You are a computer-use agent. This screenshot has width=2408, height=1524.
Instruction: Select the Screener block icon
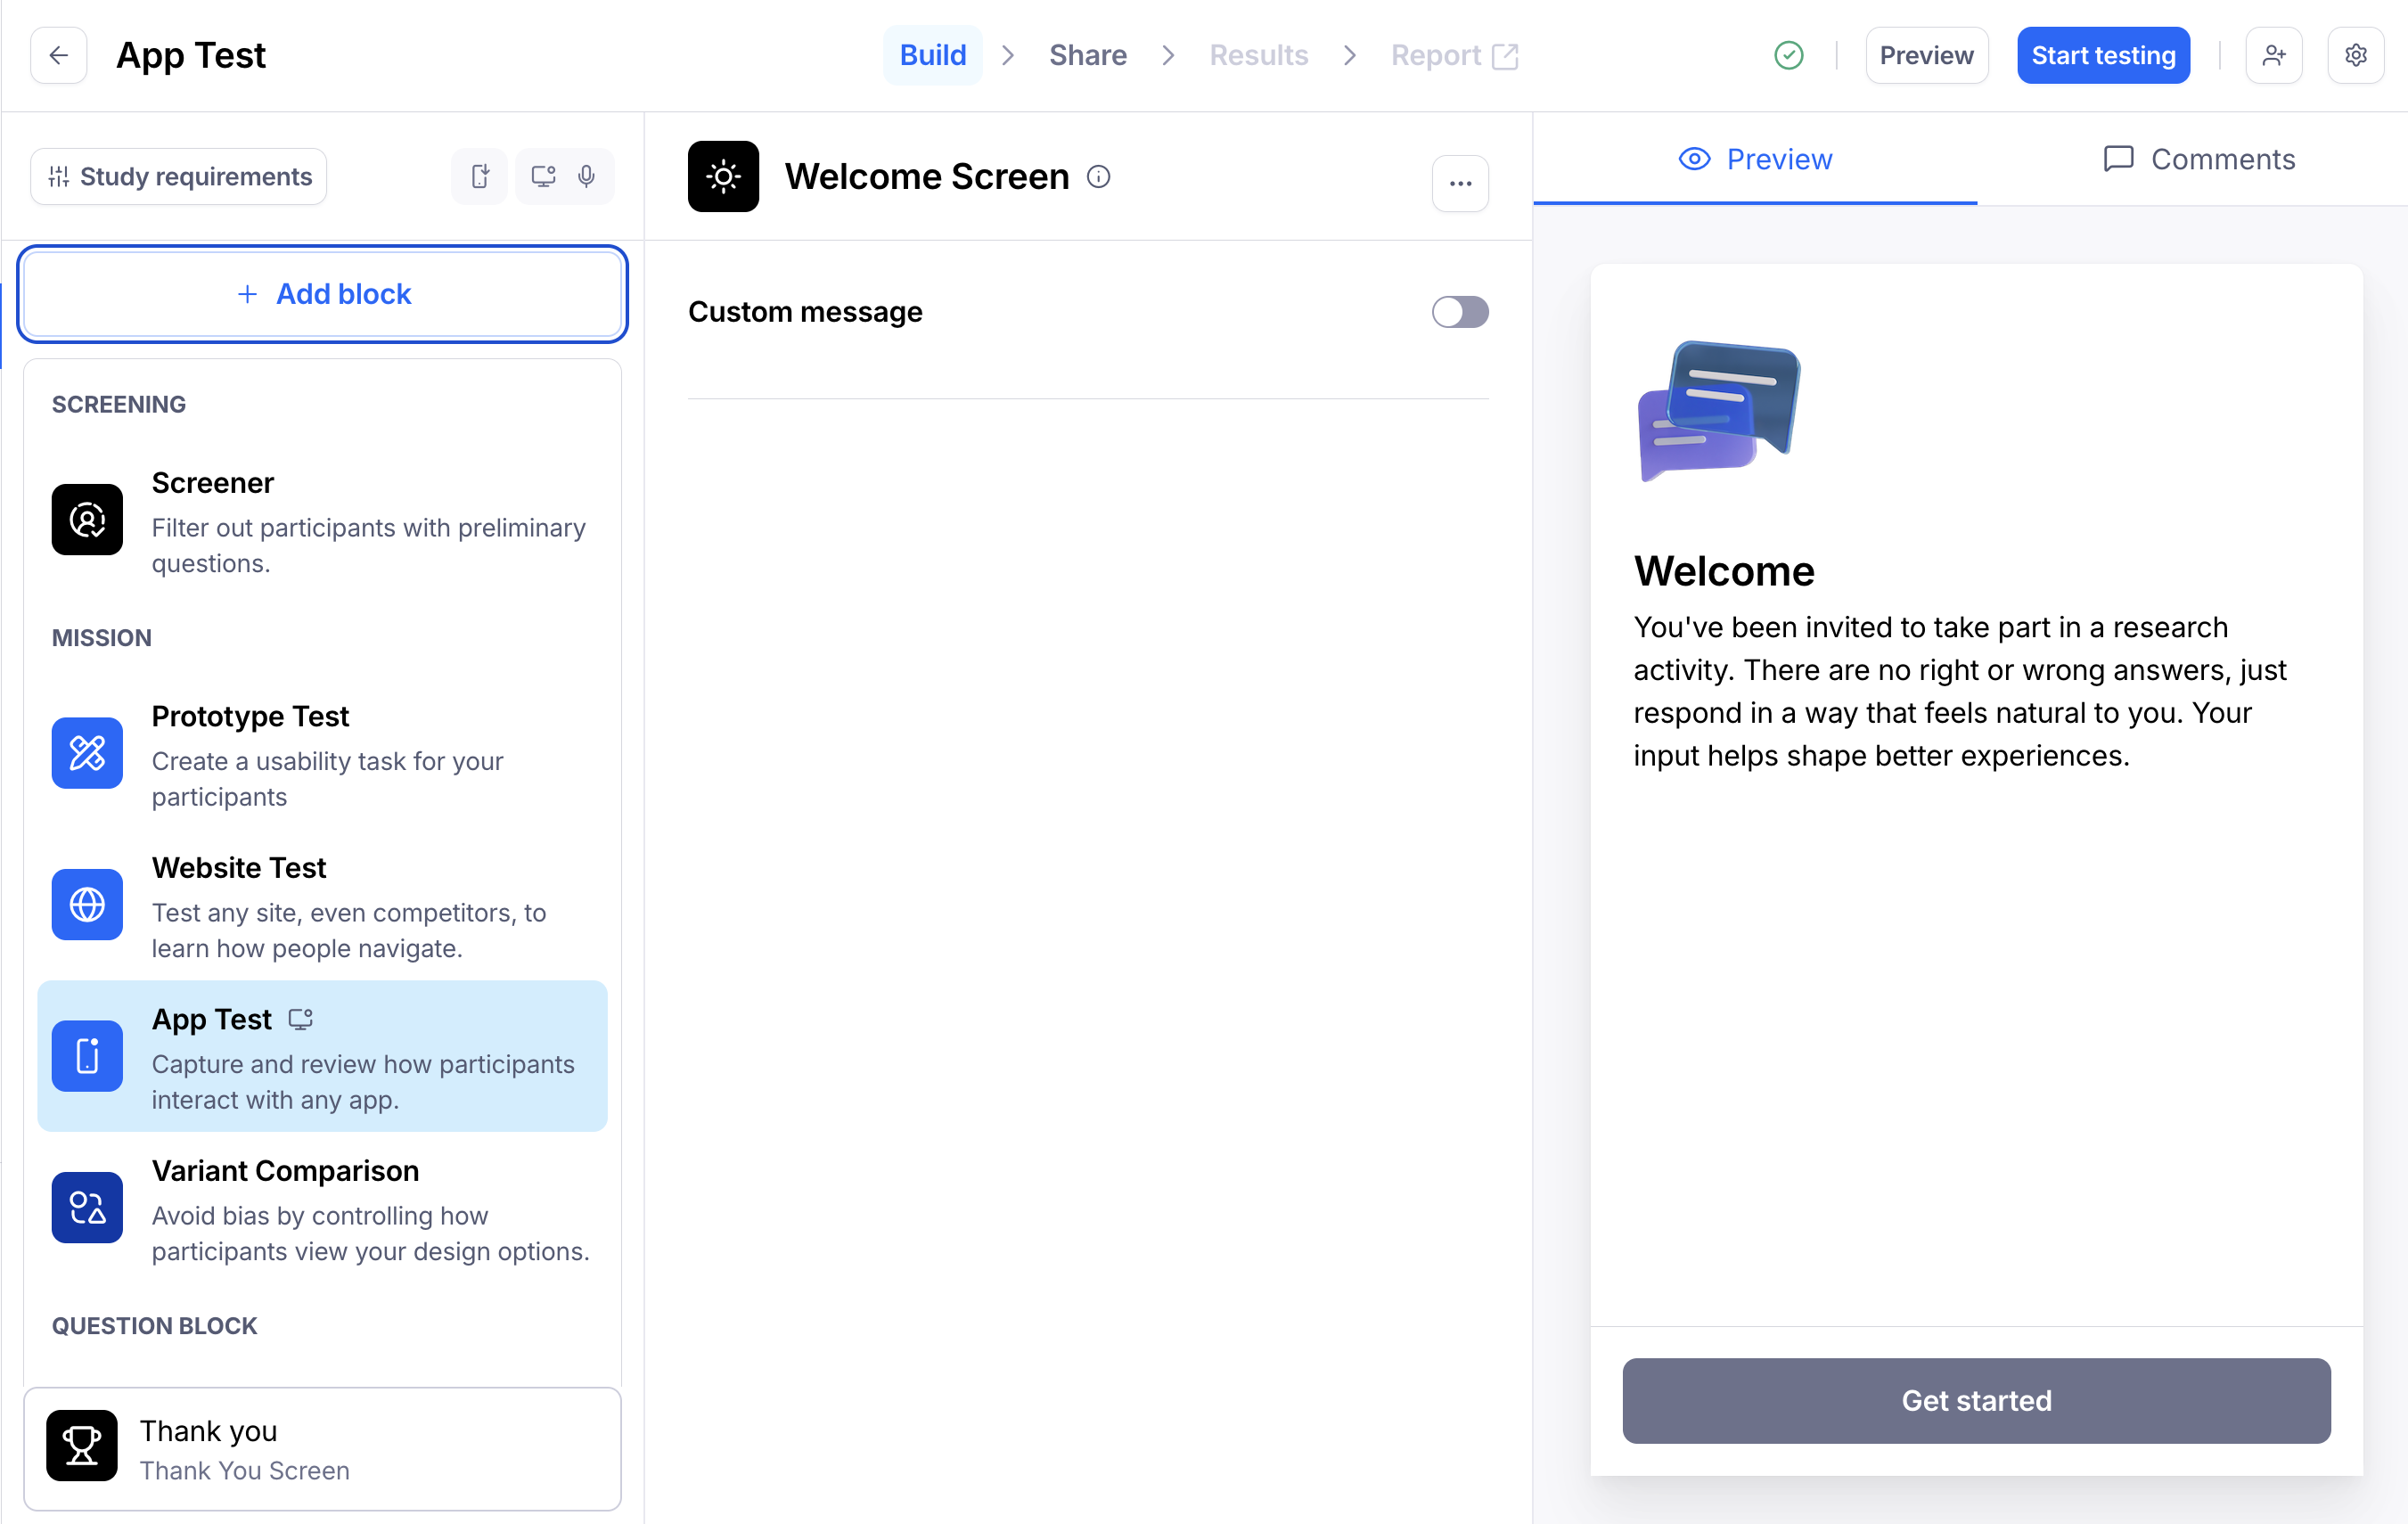(x=87, y=520)
